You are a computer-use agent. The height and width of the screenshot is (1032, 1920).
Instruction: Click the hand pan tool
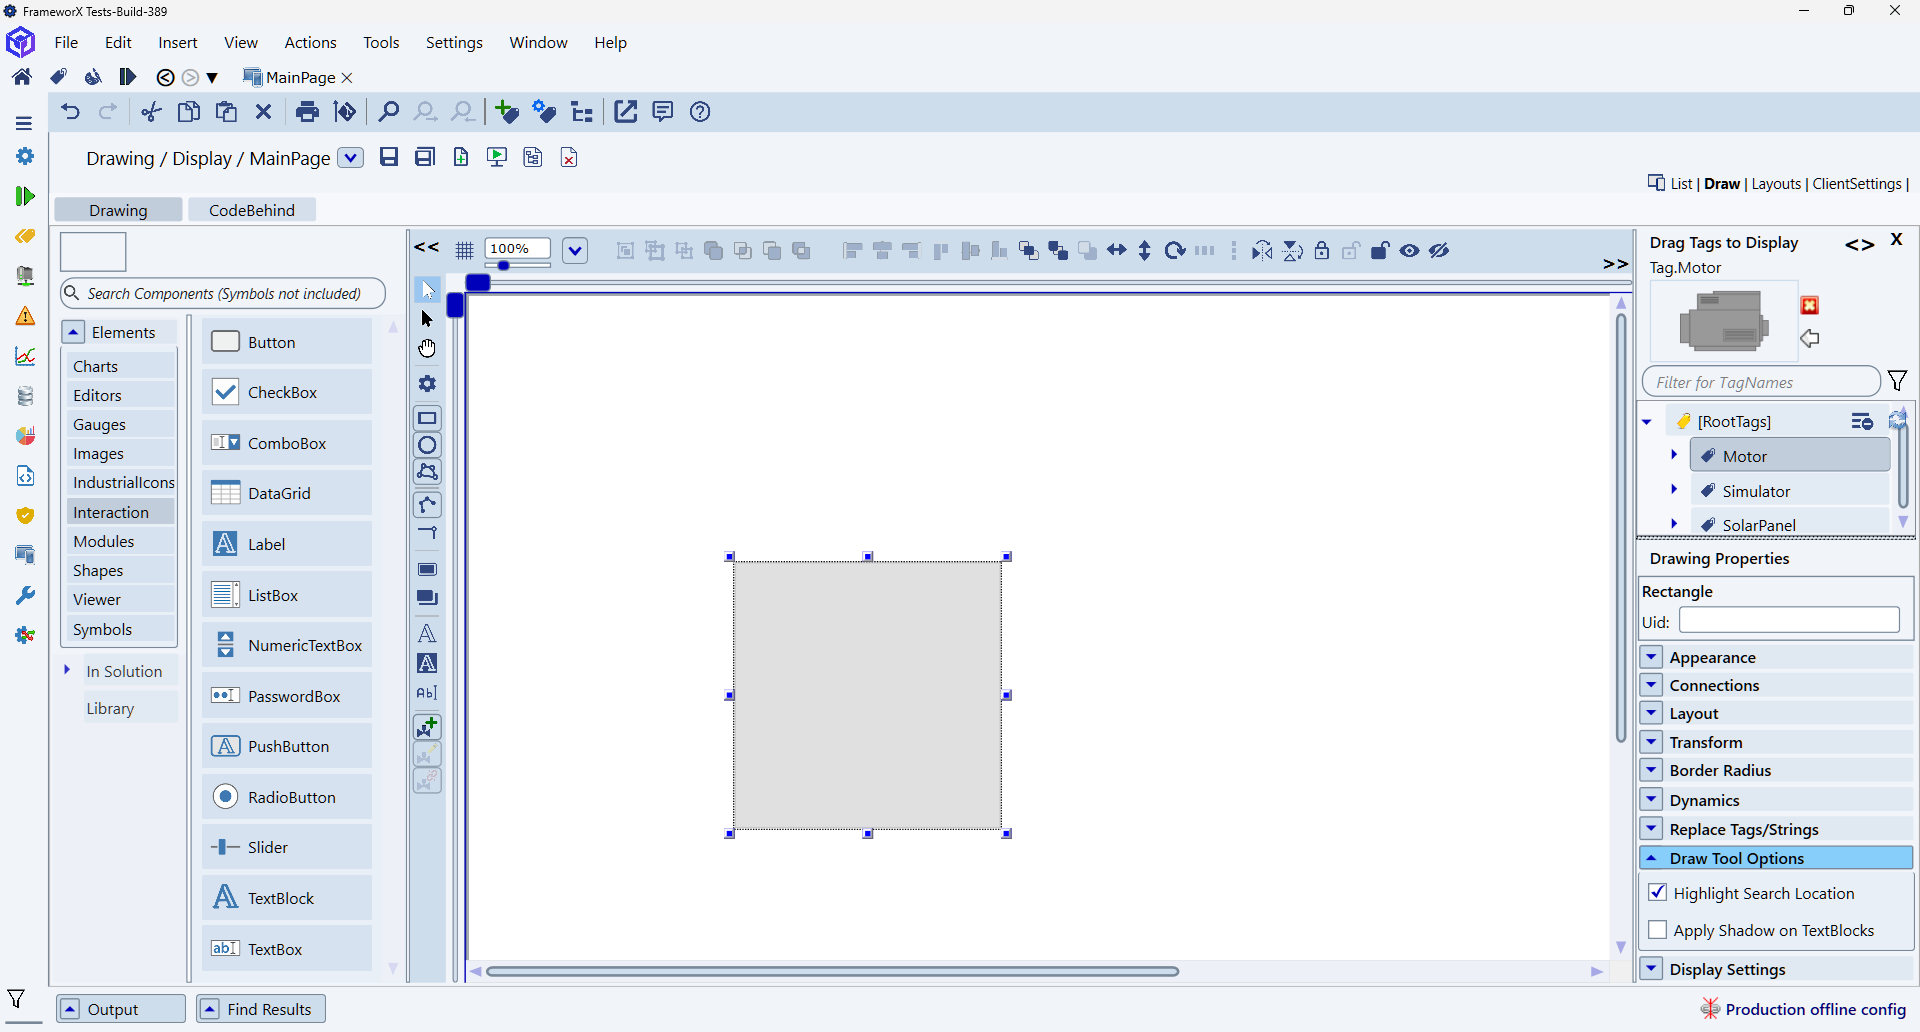(427, 348)
